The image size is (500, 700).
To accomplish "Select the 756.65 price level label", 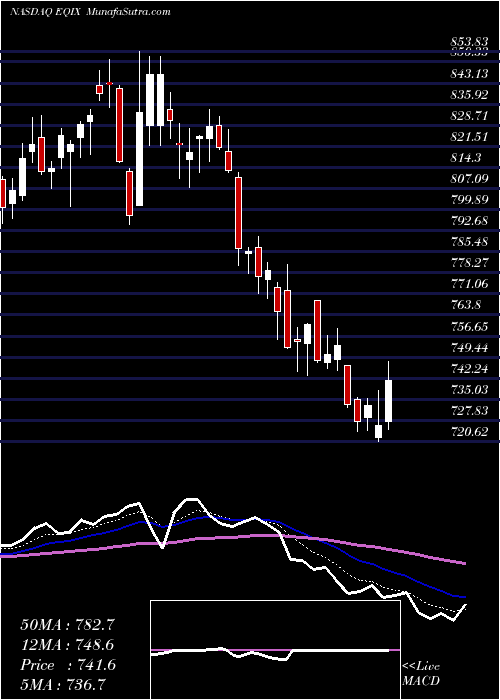I will [469, 326].
